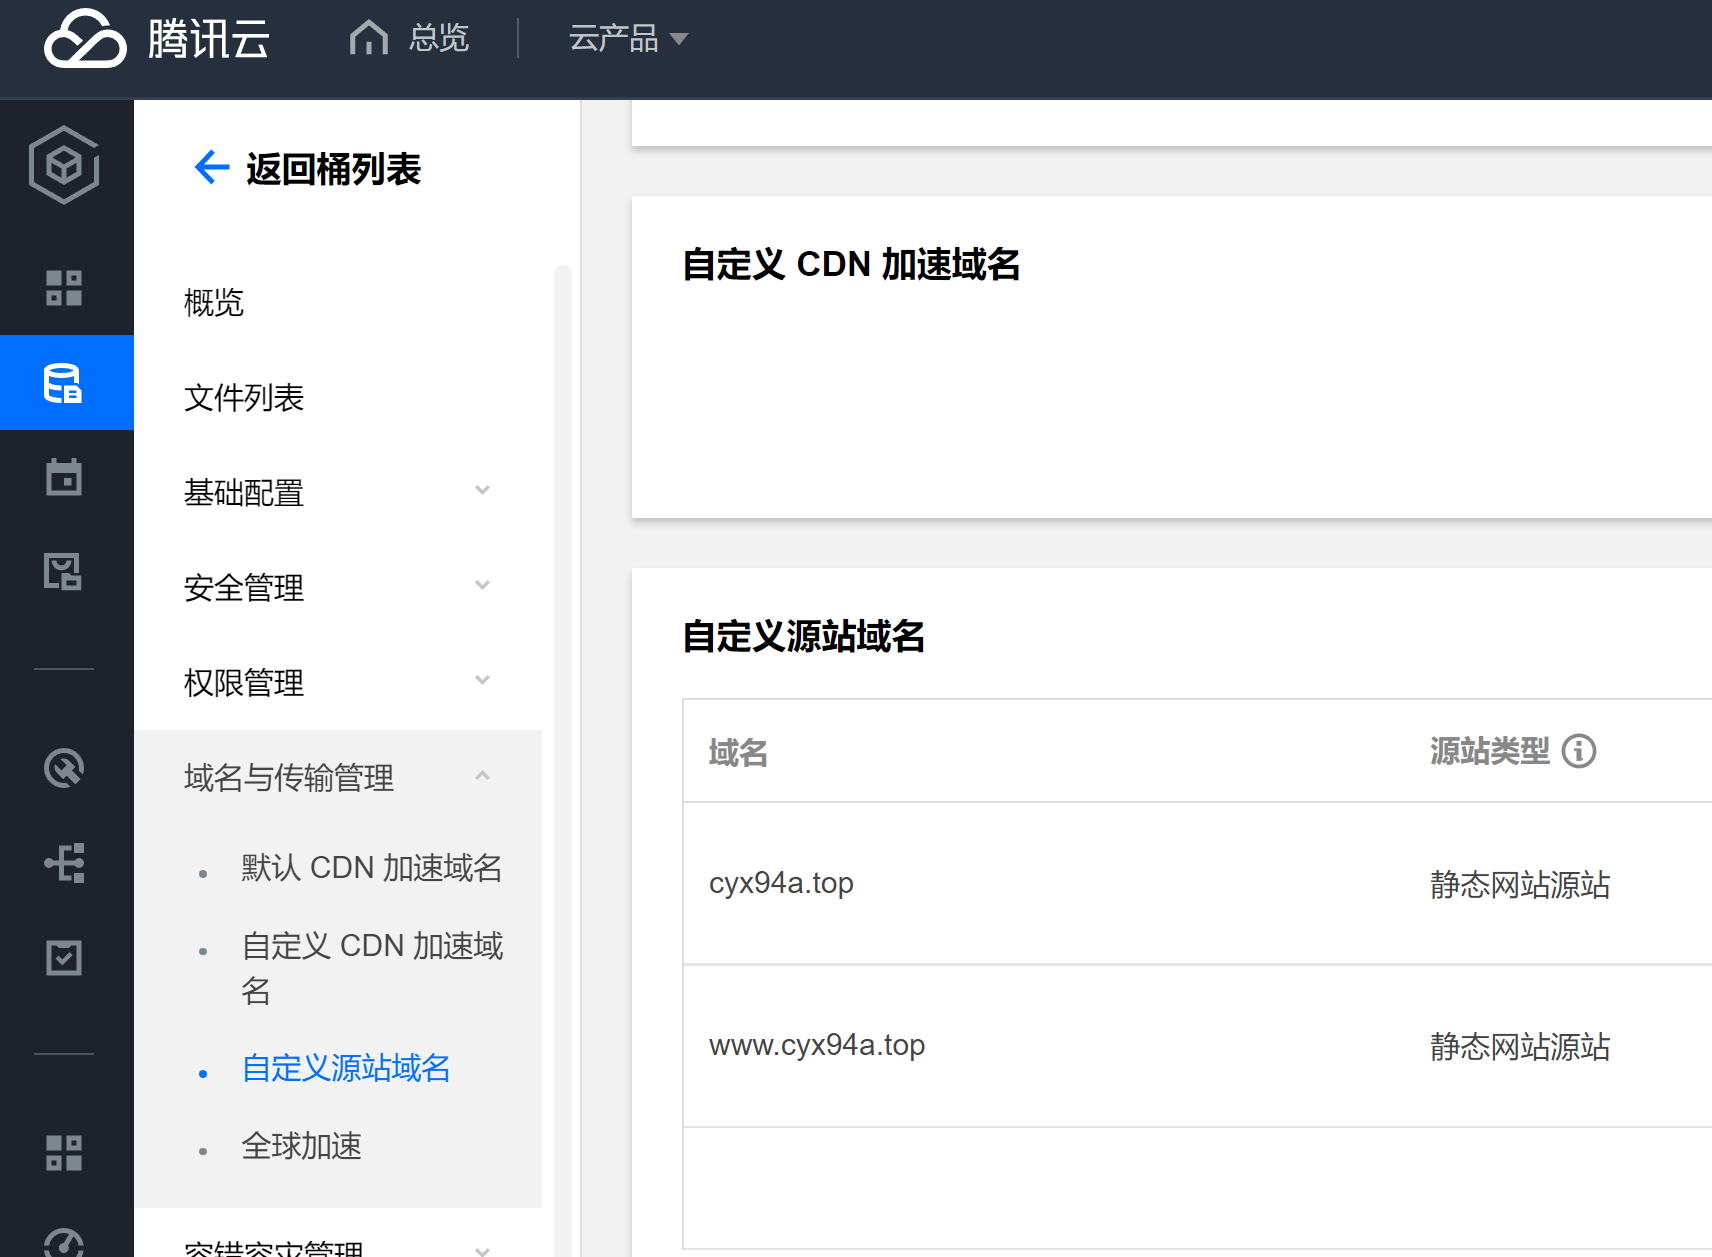Open the 安全管理 menu item
Image resolution: width=1712 pixels, height=1257 pixels.
pyautogui.click(x=244, y=588)
